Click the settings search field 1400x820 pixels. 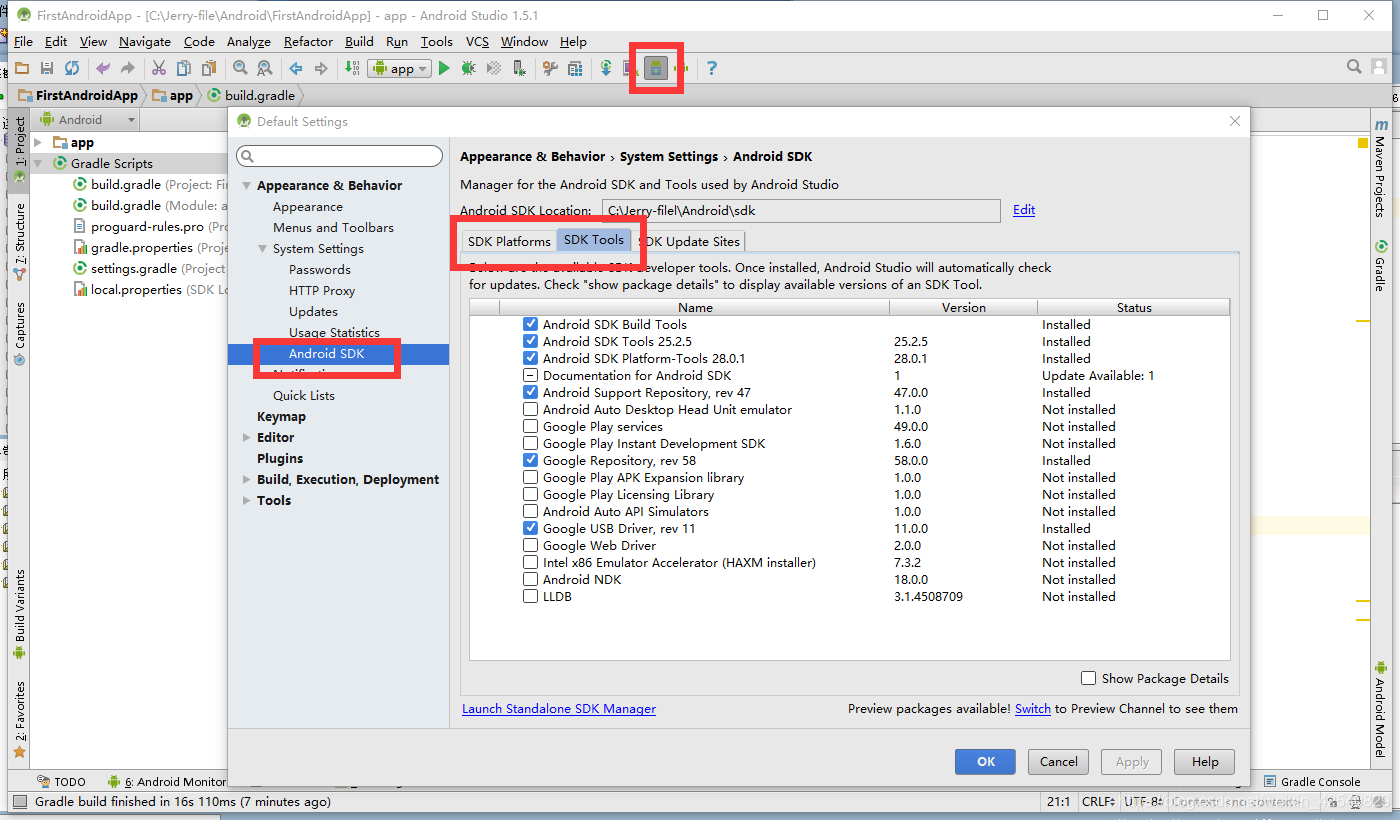click(x=339, y=156)
